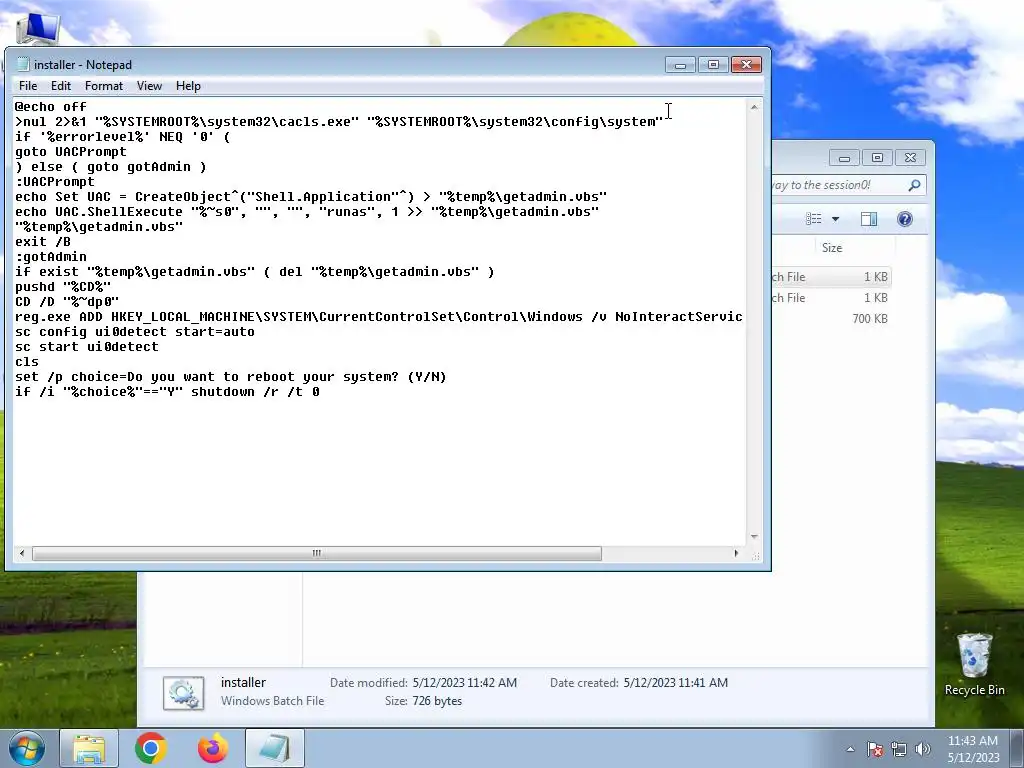Close the Explorer window
This screenshot has width=1024, height=768.
pyautogui.click(x=910, y=157)
